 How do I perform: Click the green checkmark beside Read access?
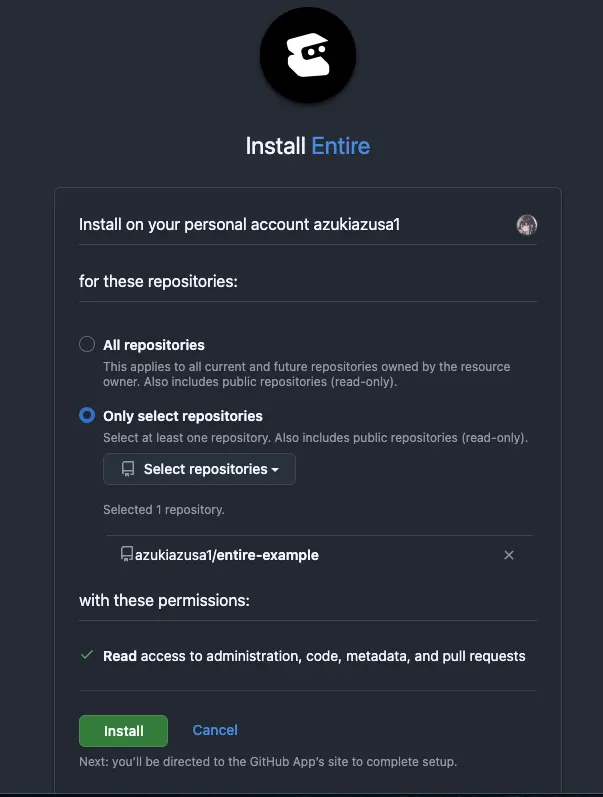pyautogui.click(x=87, y=655)
